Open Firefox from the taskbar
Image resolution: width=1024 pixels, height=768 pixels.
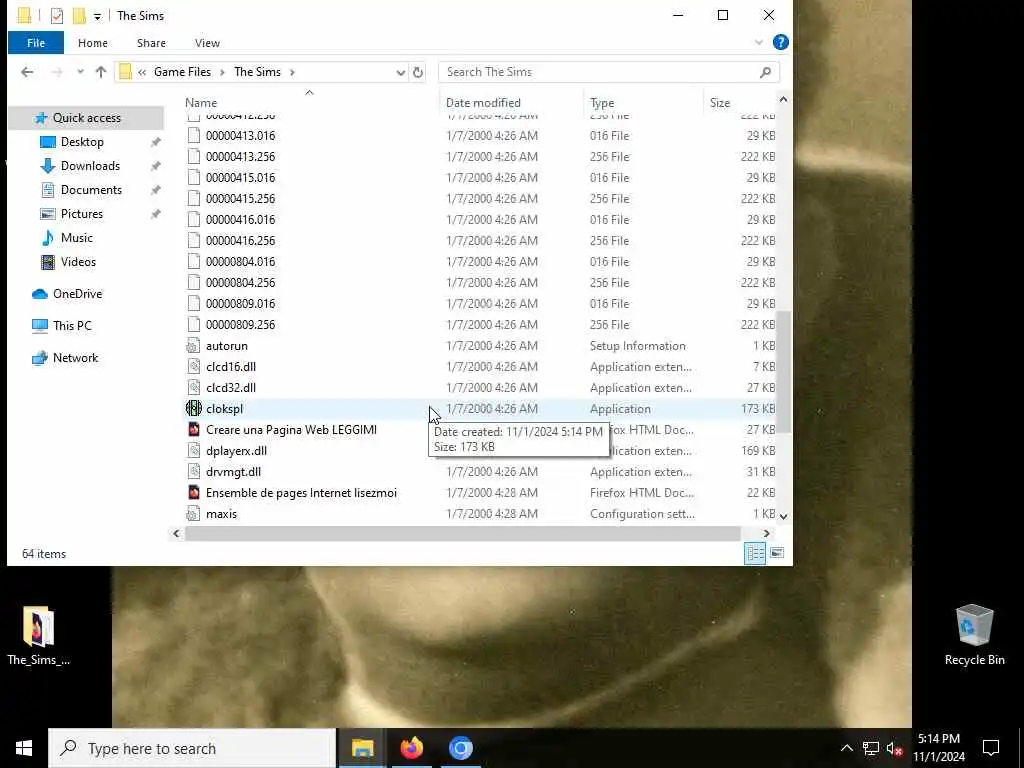[411, 748]
